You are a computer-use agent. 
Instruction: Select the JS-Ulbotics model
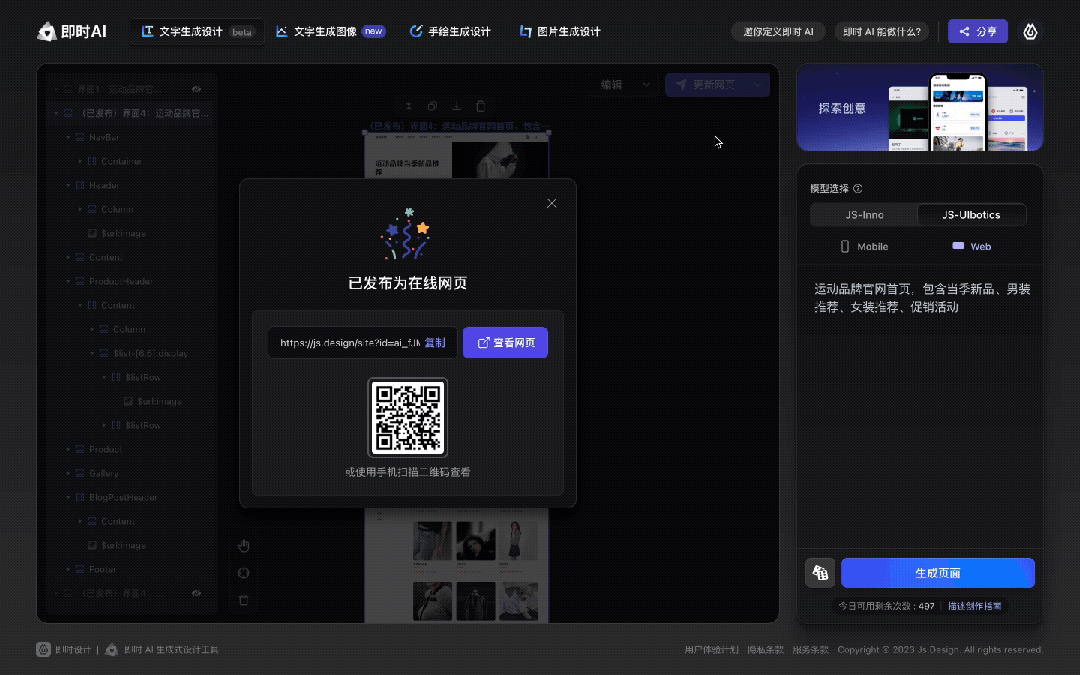[x=971, y=215]
